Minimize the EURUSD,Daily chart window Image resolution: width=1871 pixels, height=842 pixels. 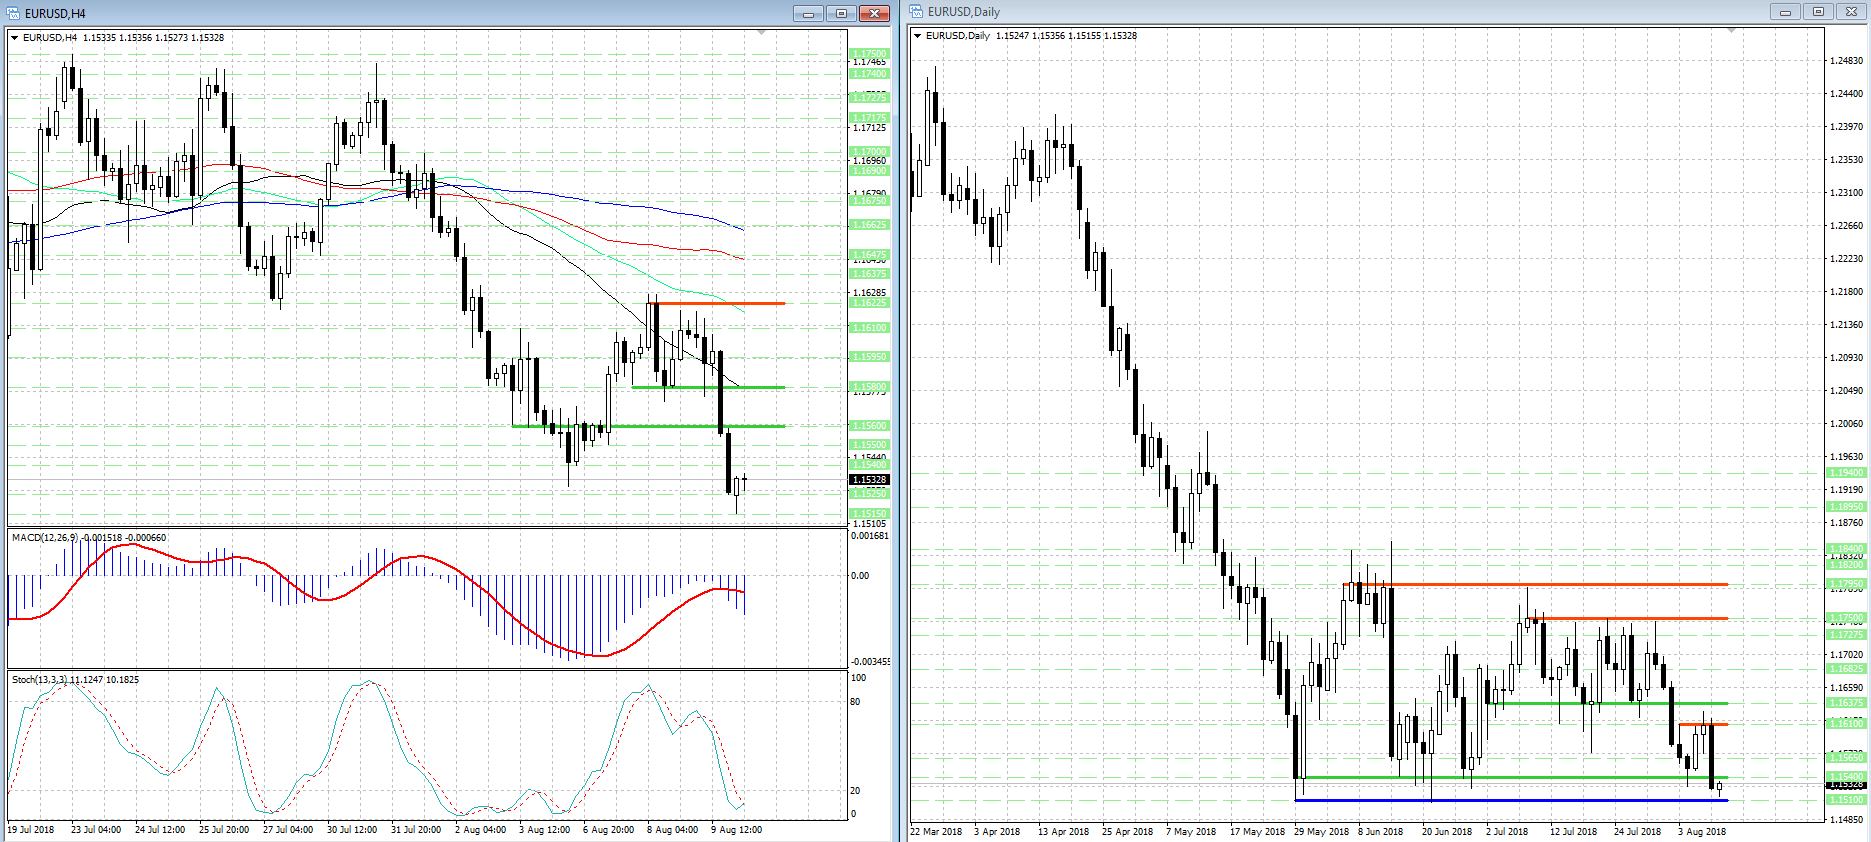click(1785, 11)
